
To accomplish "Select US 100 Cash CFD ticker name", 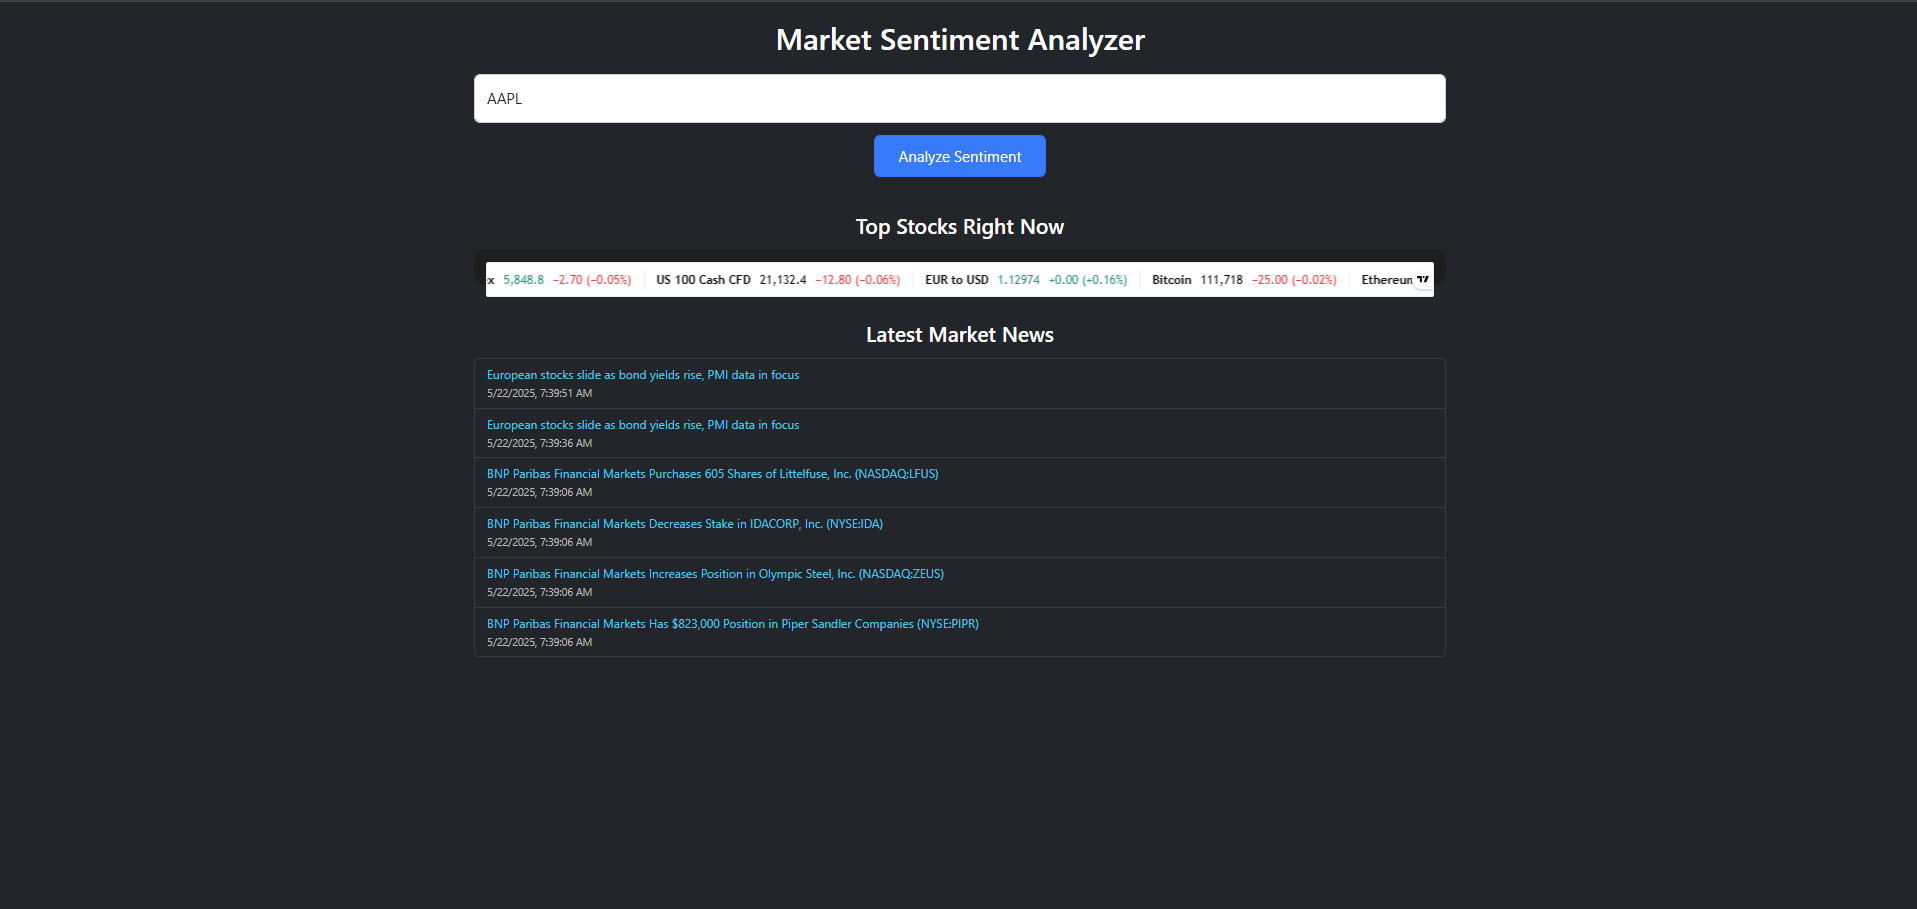I will [x=703, y=280].
